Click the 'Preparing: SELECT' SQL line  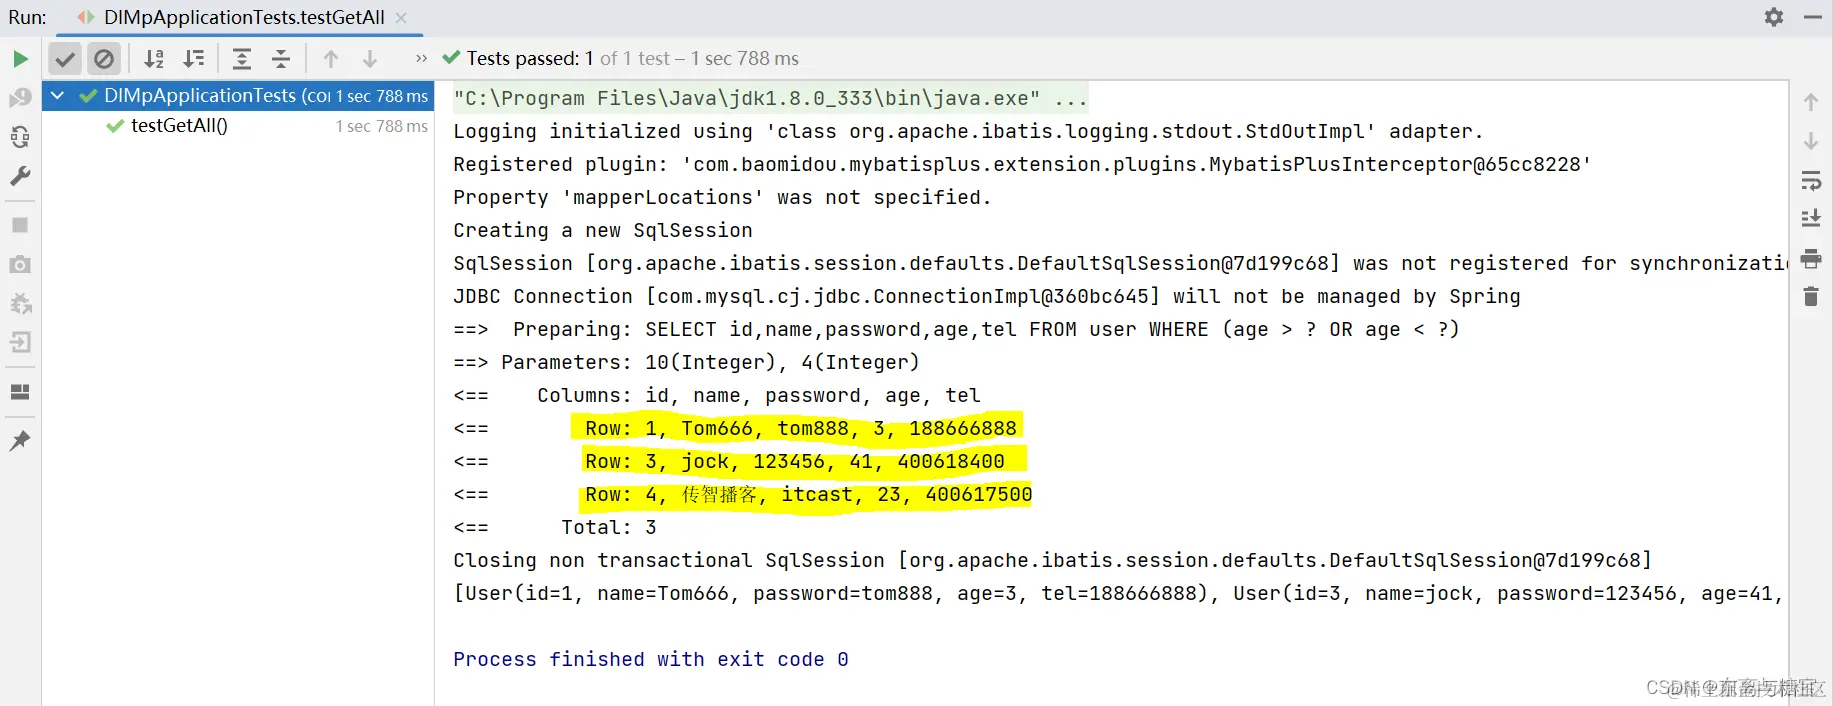click(956, 329)
